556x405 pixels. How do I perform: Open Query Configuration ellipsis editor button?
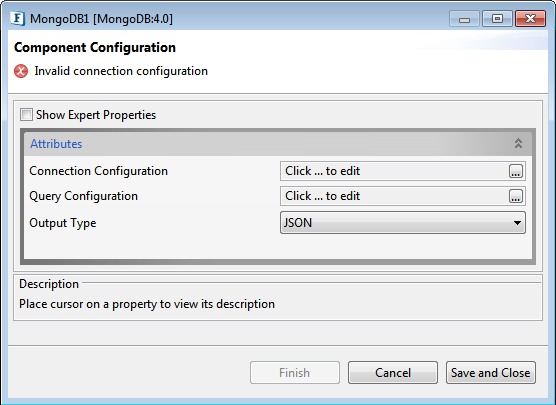tap(516, 196)
